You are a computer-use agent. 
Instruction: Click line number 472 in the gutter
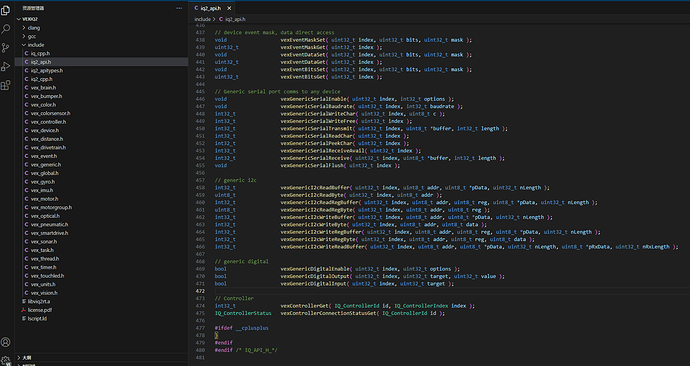pos(200,291)
